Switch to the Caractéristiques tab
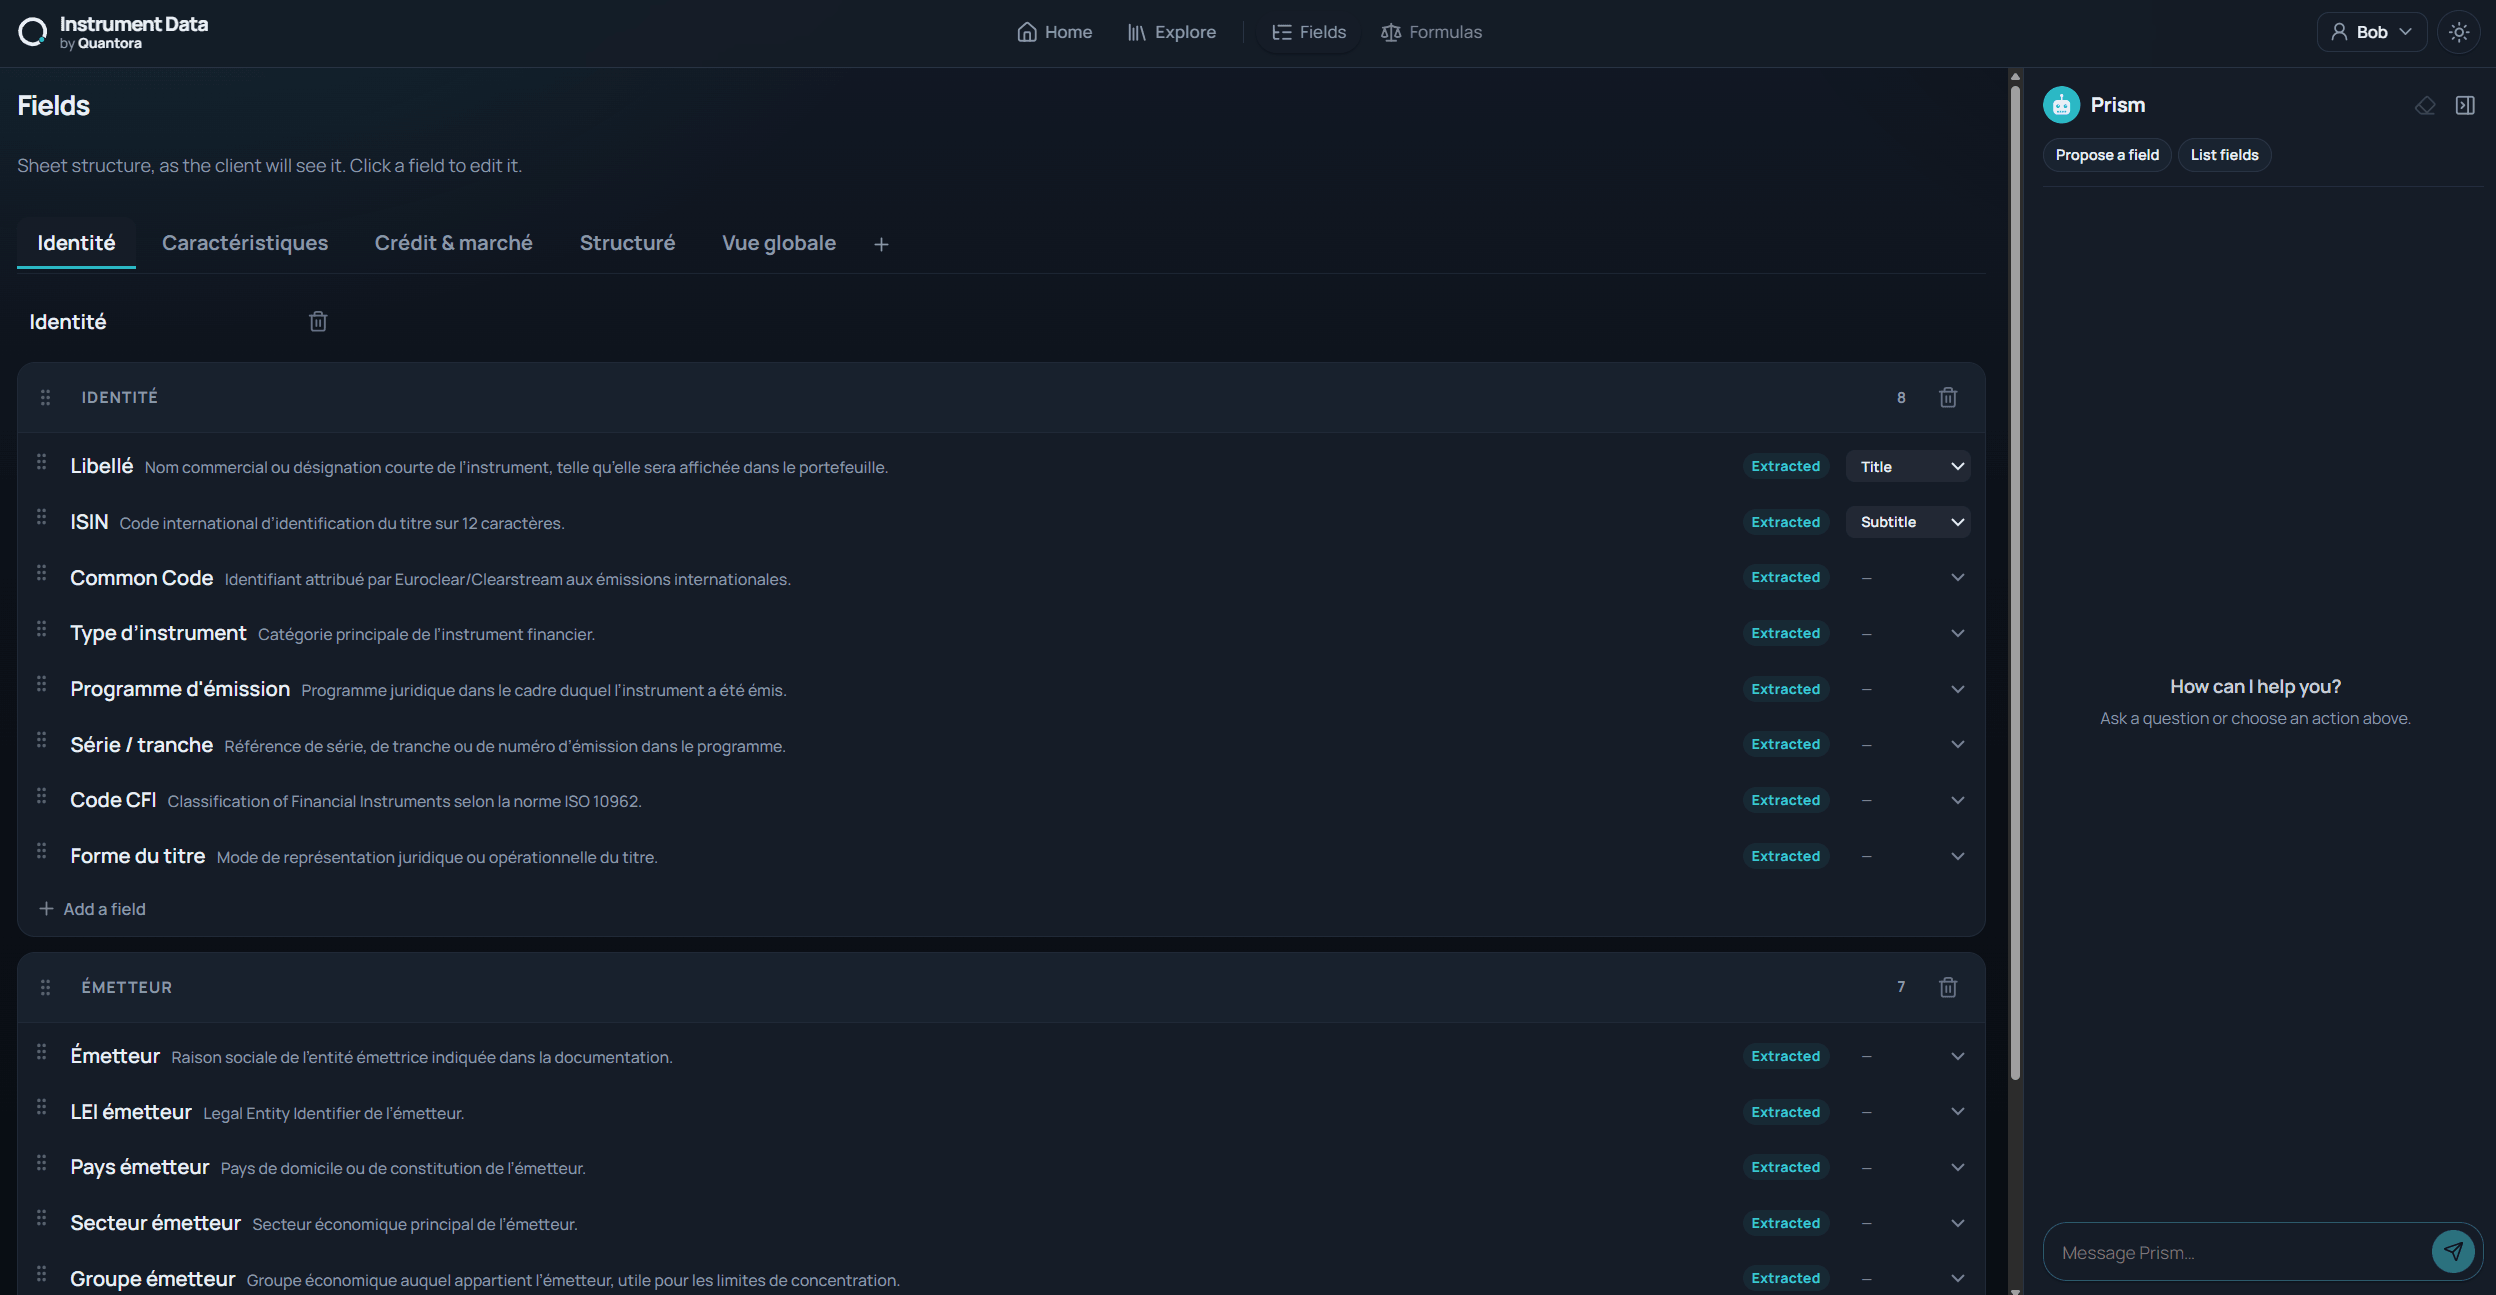 (245, 243)
